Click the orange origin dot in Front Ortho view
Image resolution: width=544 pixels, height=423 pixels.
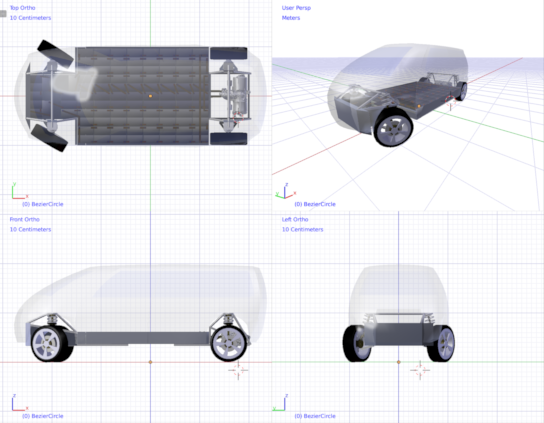150,362
